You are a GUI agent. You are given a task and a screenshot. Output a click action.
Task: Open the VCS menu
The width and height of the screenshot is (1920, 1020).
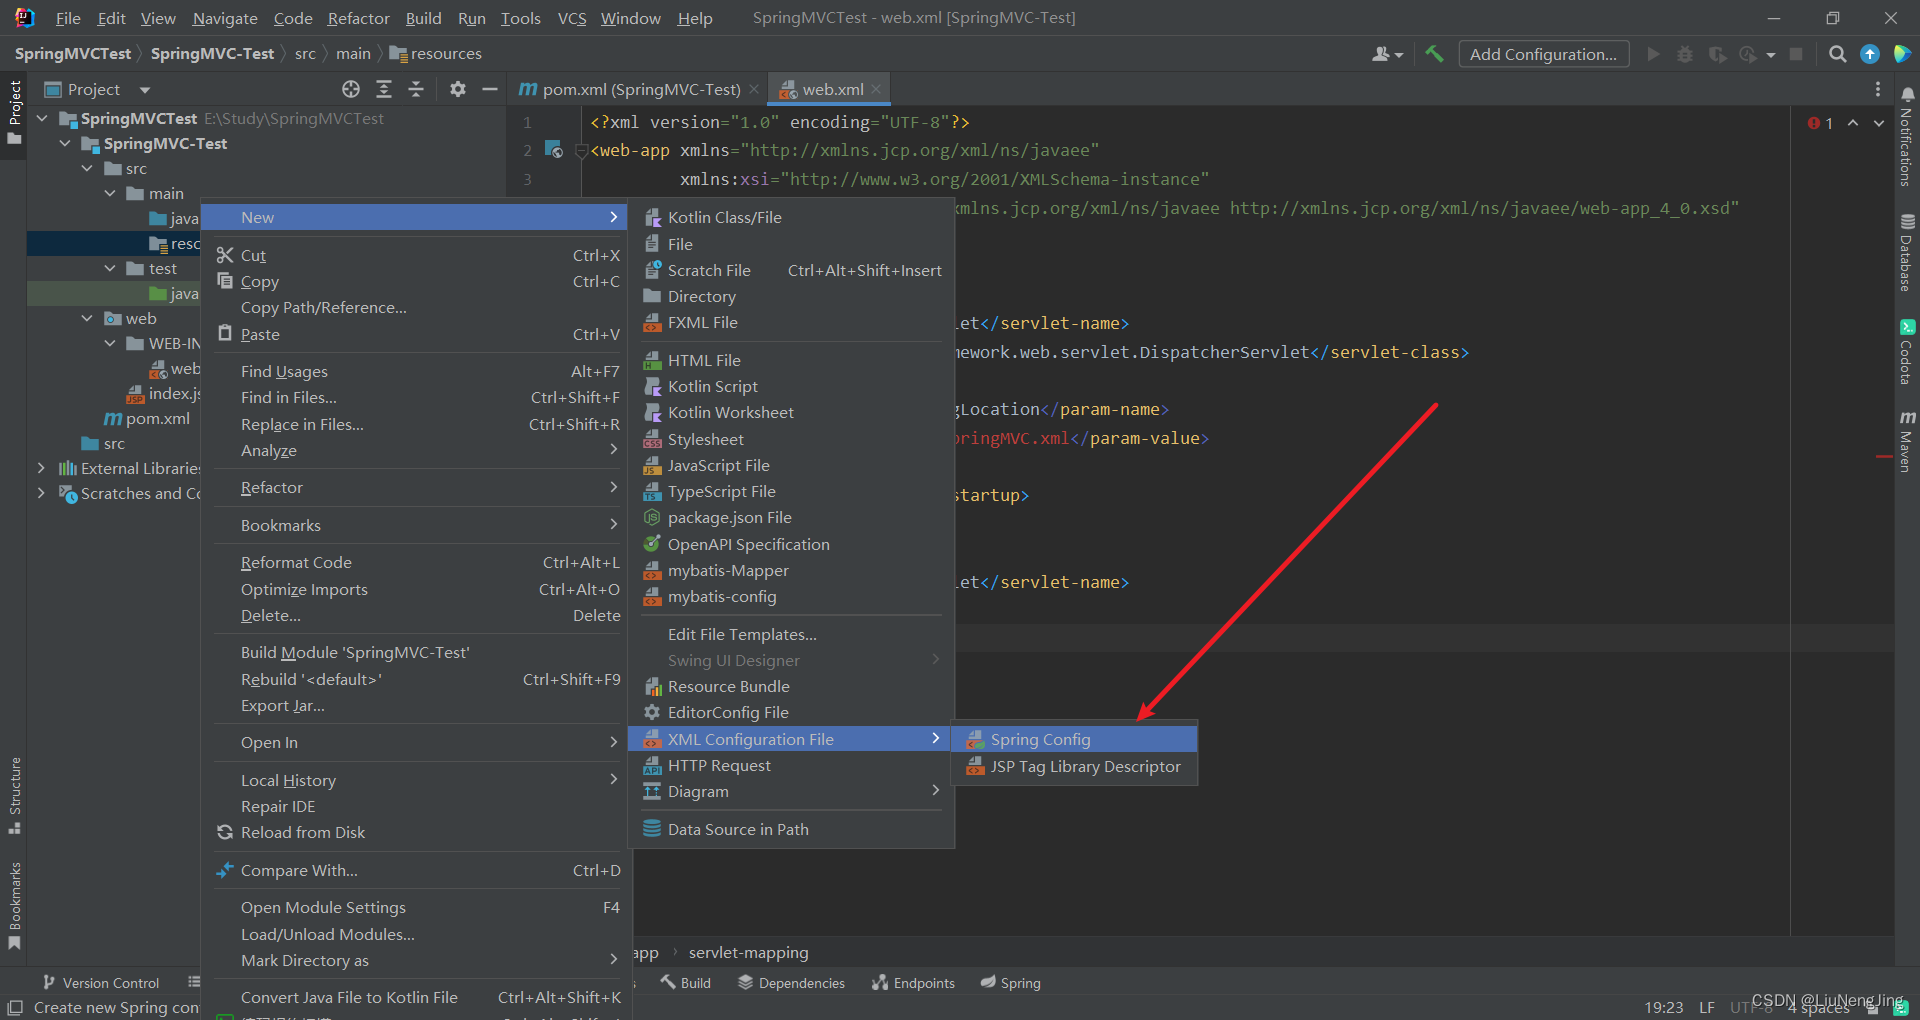[x=572, y=18]
